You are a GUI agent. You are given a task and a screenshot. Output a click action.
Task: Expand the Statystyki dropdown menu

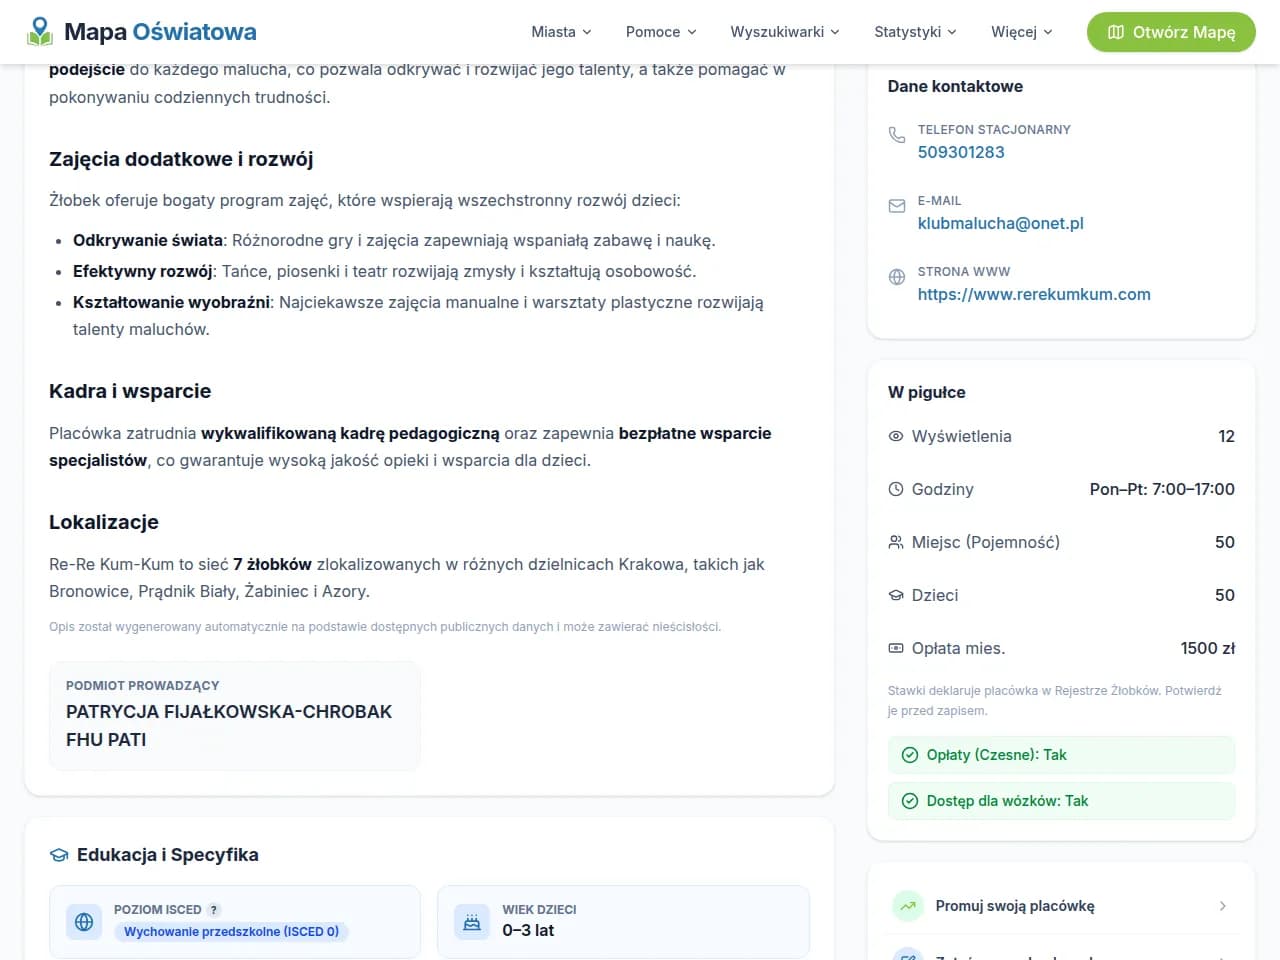click(916, 32)
